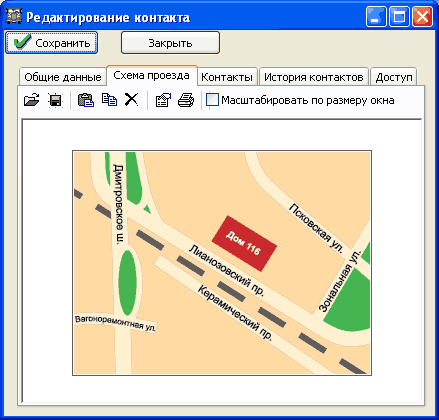Print the route map

pos(186,100)
